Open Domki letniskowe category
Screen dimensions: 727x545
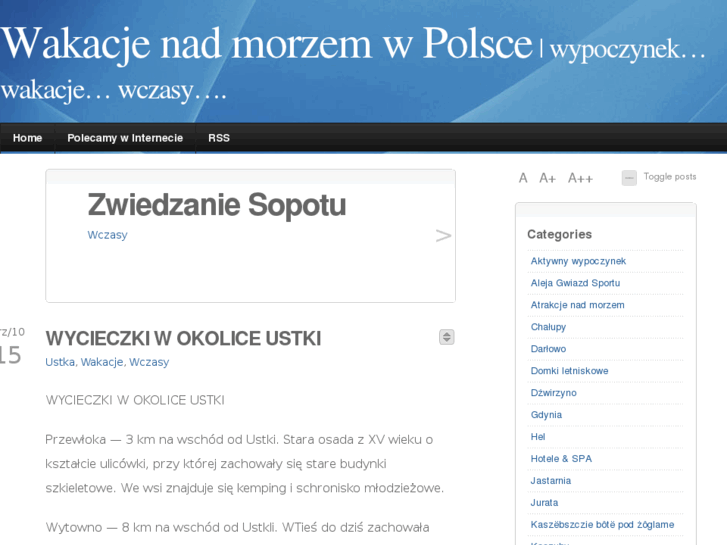click(569, 371)
